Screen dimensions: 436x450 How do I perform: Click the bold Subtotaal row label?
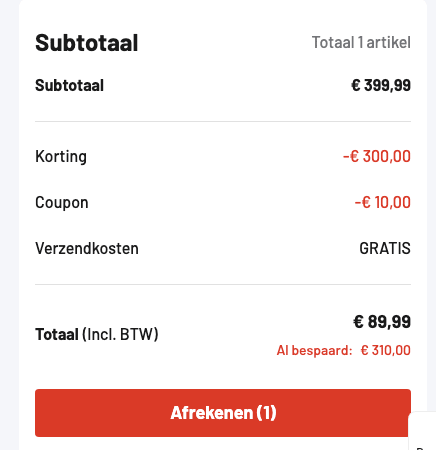(x=69, y=85)
